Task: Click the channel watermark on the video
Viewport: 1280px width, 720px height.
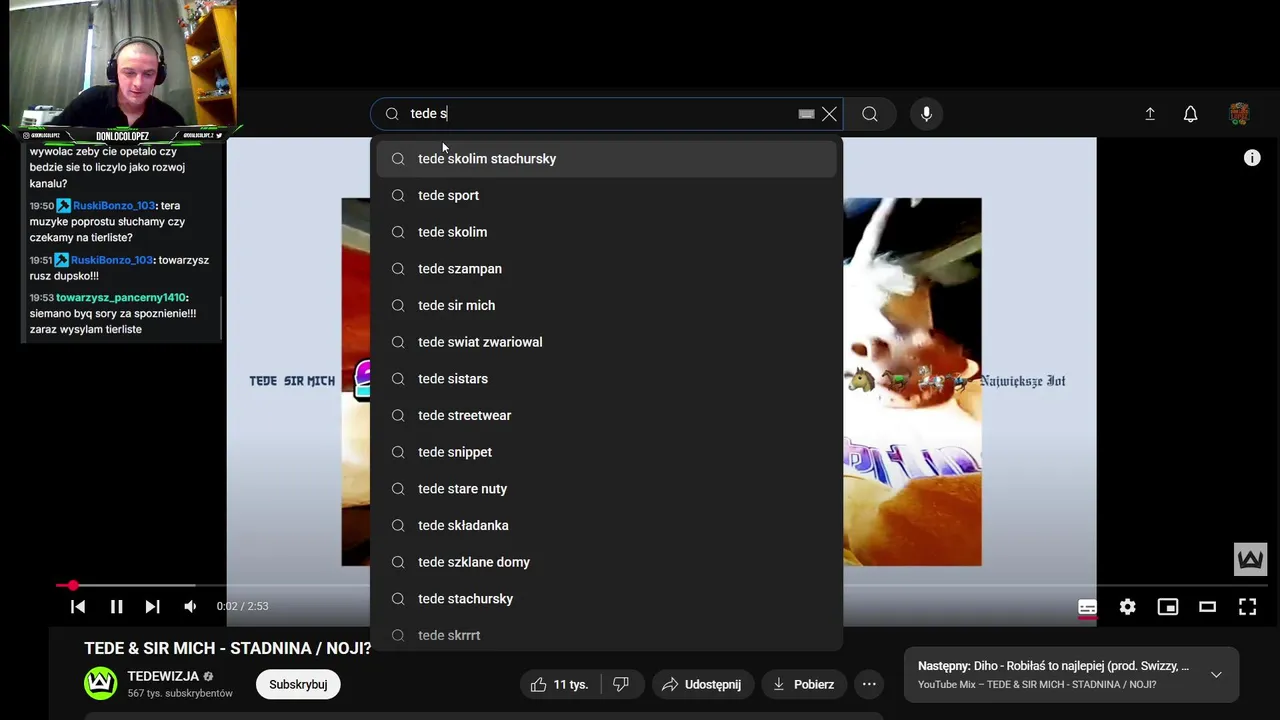Action: (x=1250, y=559)
